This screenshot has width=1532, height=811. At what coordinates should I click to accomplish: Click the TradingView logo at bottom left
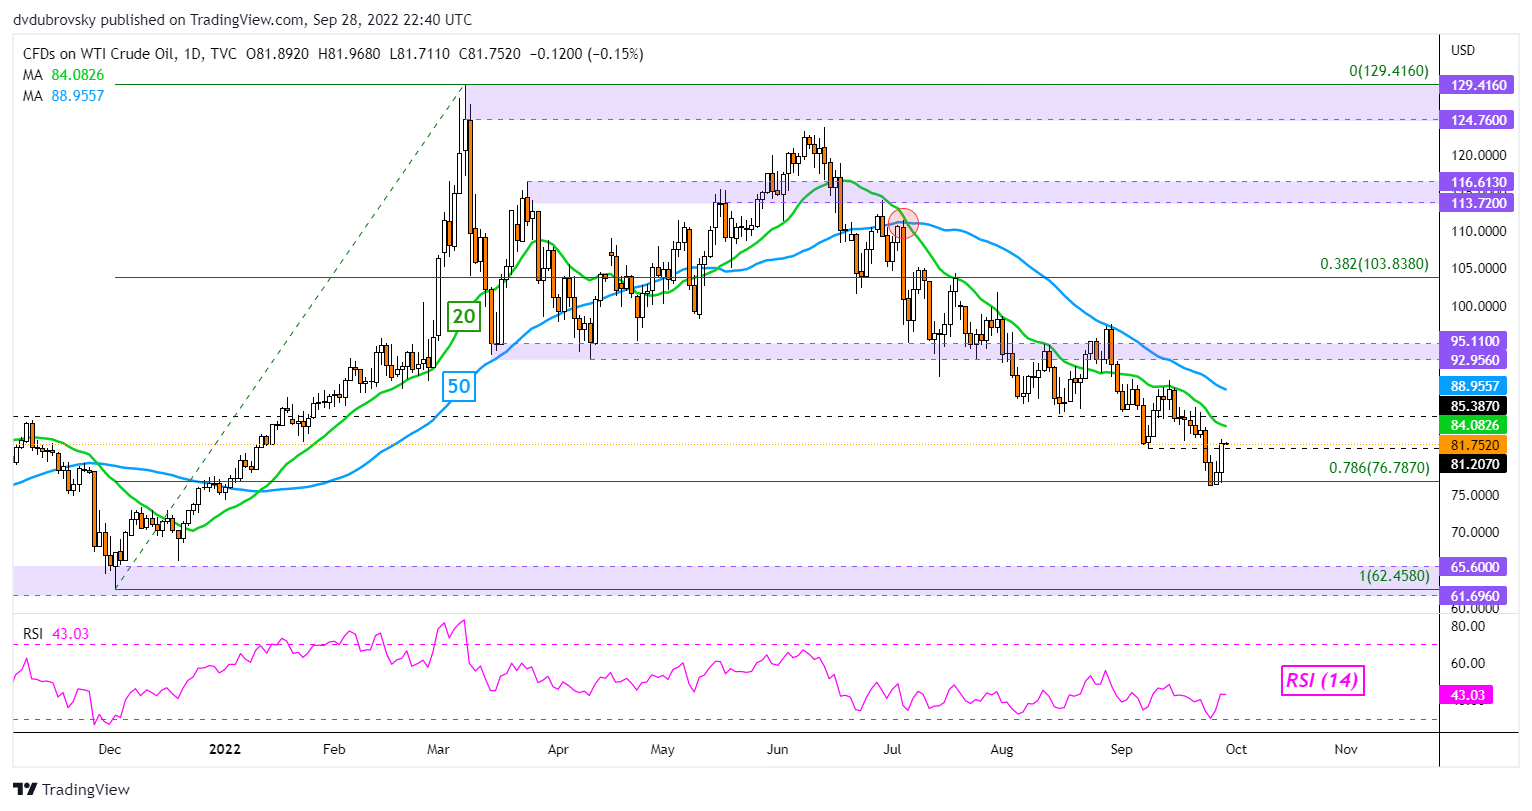pos(71,789)
